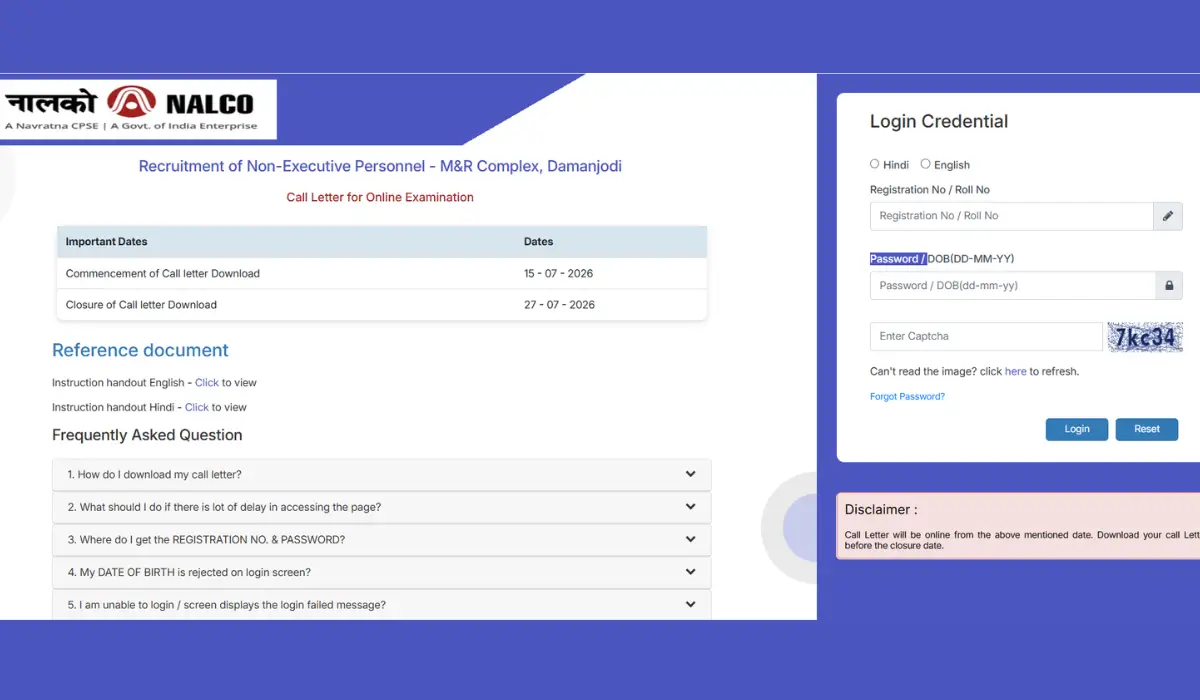Focus the Password / DOB input field
The height and width of the screenshot is (700, 1200).
point(1012,286)
